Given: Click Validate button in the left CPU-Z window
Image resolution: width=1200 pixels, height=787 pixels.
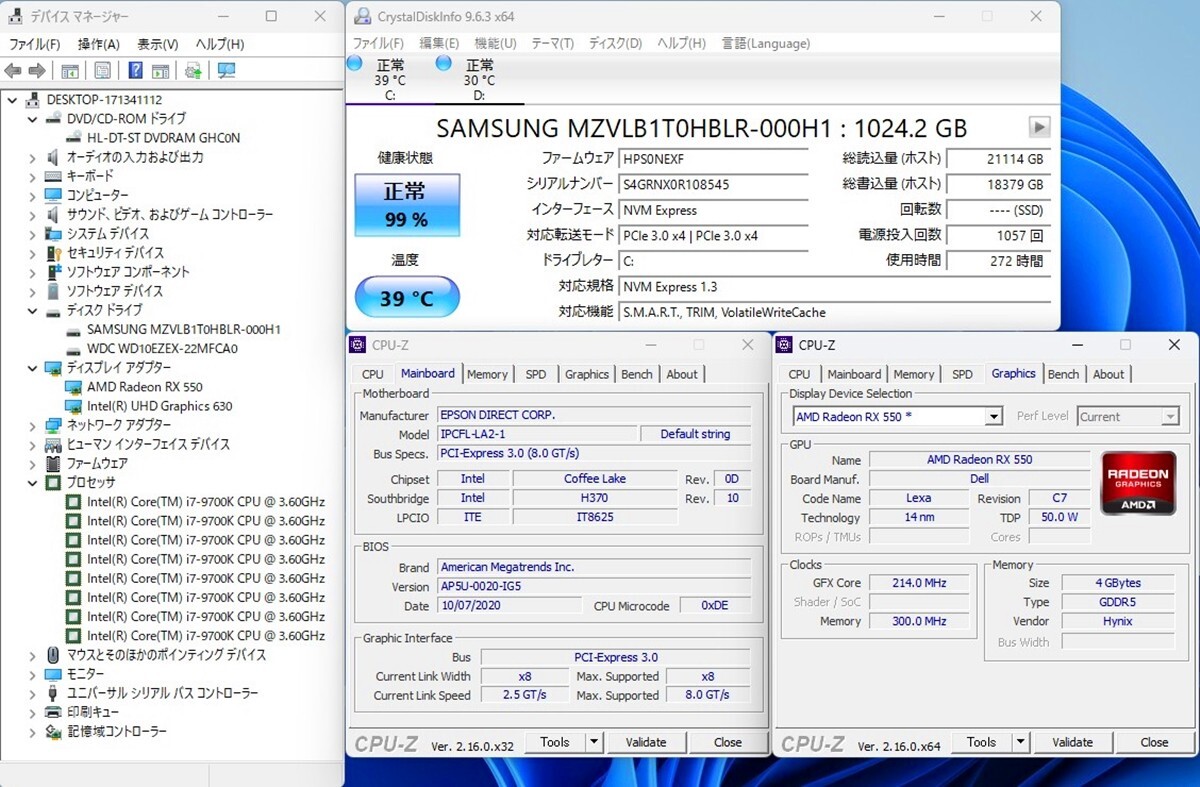Looking at the screenshot, I should pos(645,742).
